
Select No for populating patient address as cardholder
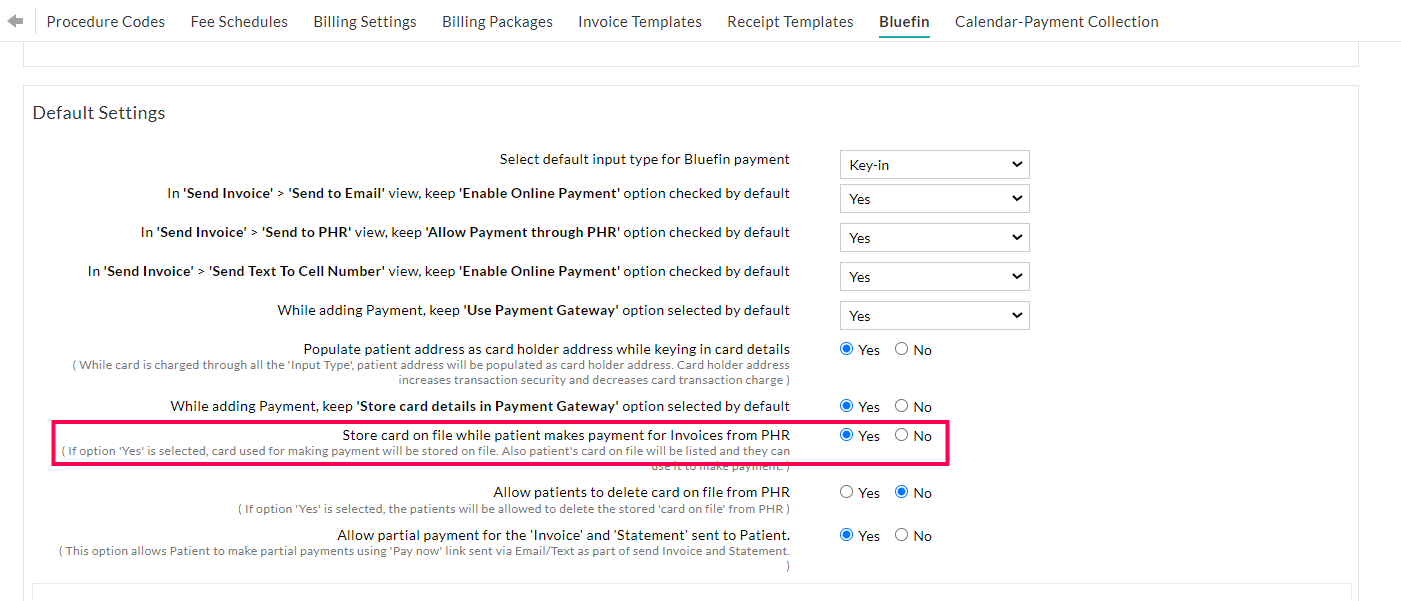901,348
